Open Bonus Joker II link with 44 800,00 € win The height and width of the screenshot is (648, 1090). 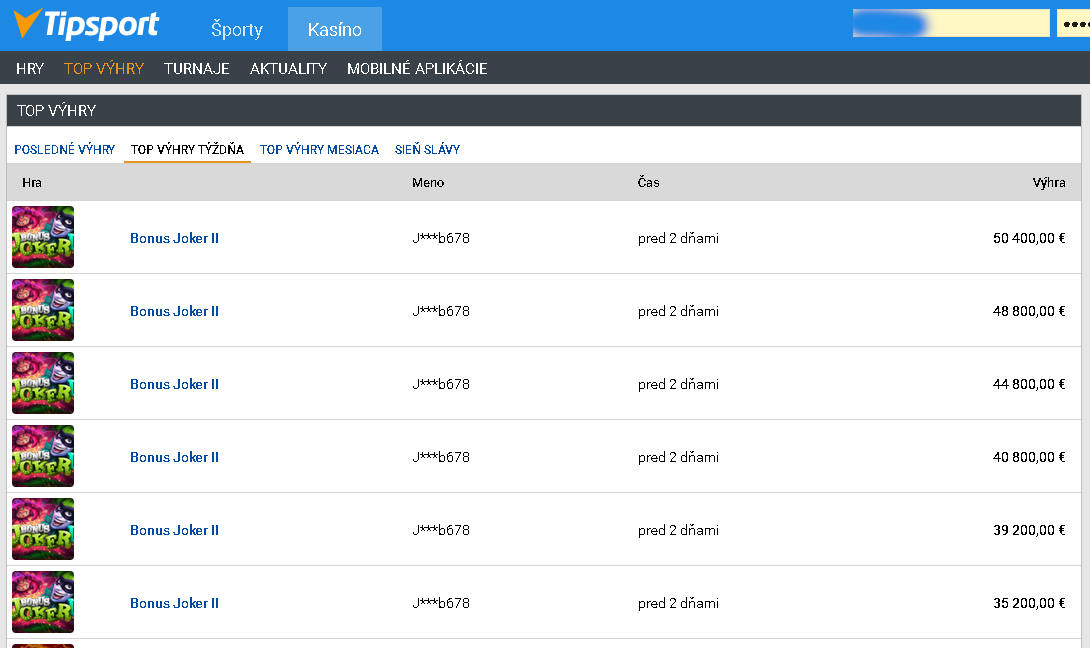174,384
